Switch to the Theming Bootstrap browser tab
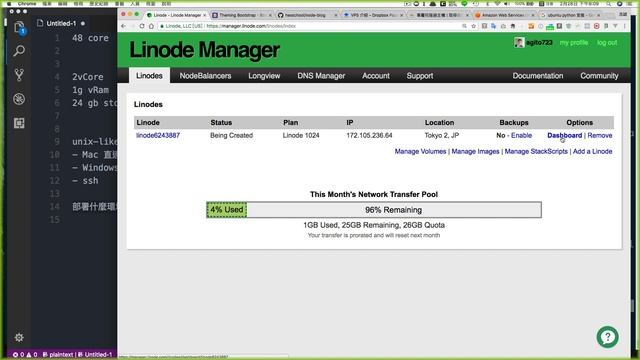Viewport: 640px width, 360px height. 241,15
